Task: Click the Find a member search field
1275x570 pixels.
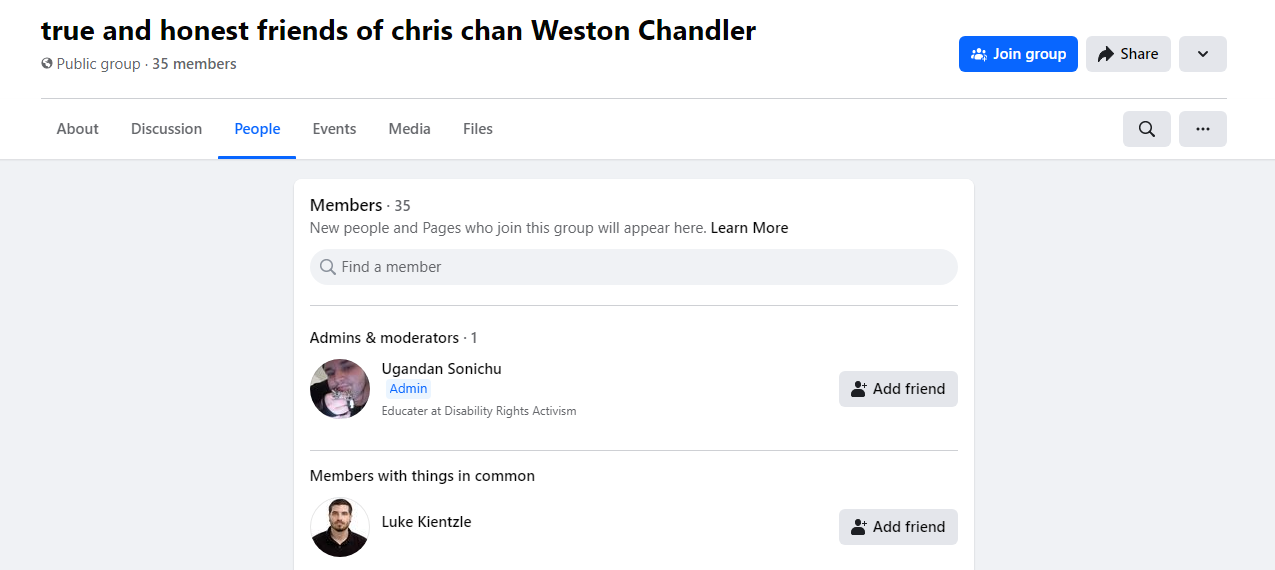Action: (x=634, y=267)
